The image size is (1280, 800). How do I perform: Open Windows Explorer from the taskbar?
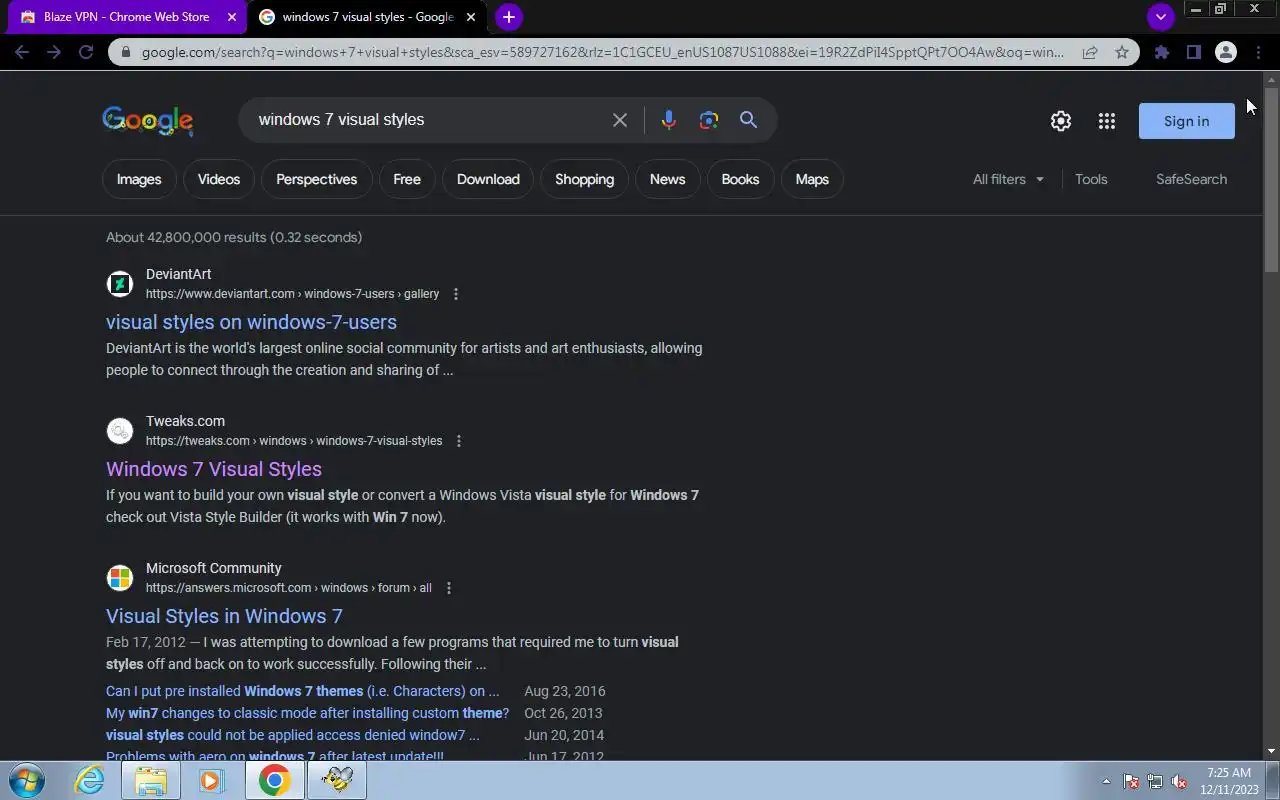(151, 780)
